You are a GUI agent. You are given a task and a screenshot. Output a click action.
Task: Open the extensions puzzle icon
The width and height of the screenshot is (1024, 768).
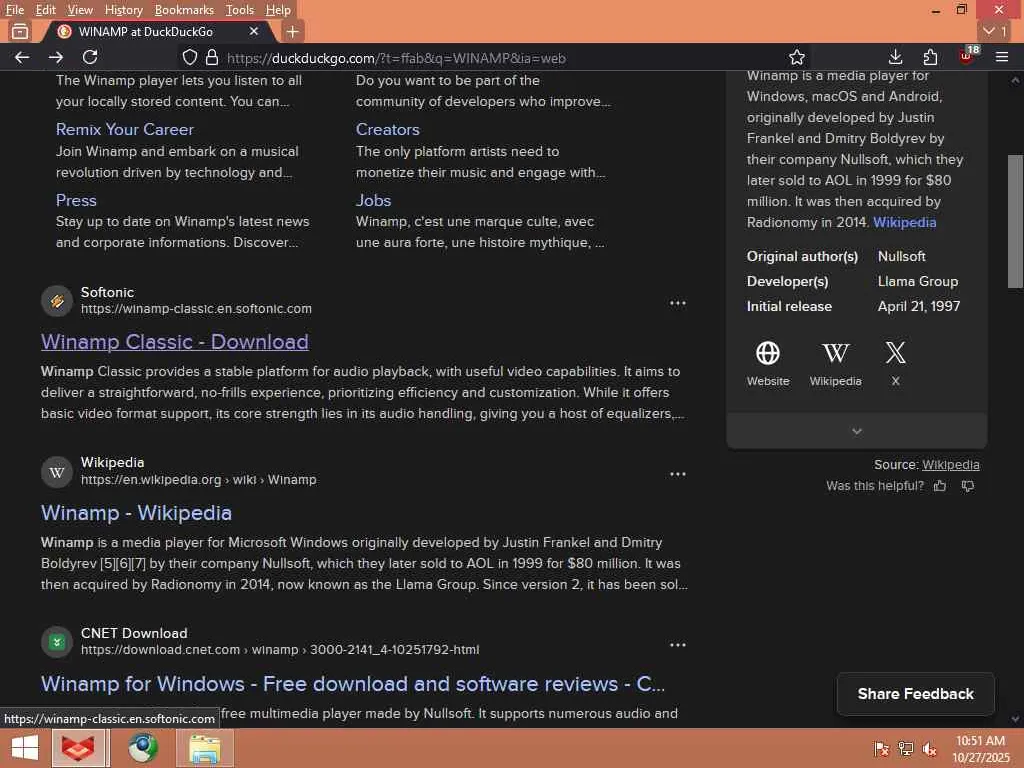[x=930, y=57]
